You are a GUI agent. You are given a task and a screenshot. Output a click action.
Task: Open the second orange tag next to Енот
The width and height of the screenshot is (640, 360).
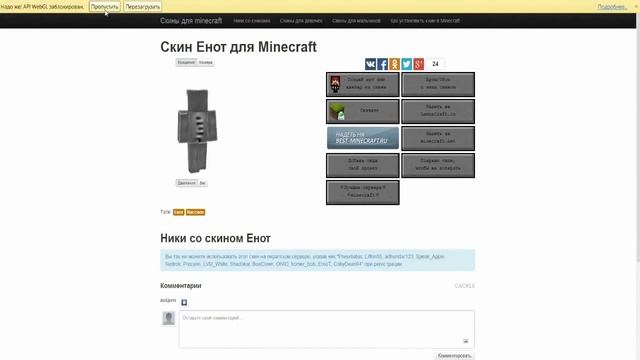(195, 212)
